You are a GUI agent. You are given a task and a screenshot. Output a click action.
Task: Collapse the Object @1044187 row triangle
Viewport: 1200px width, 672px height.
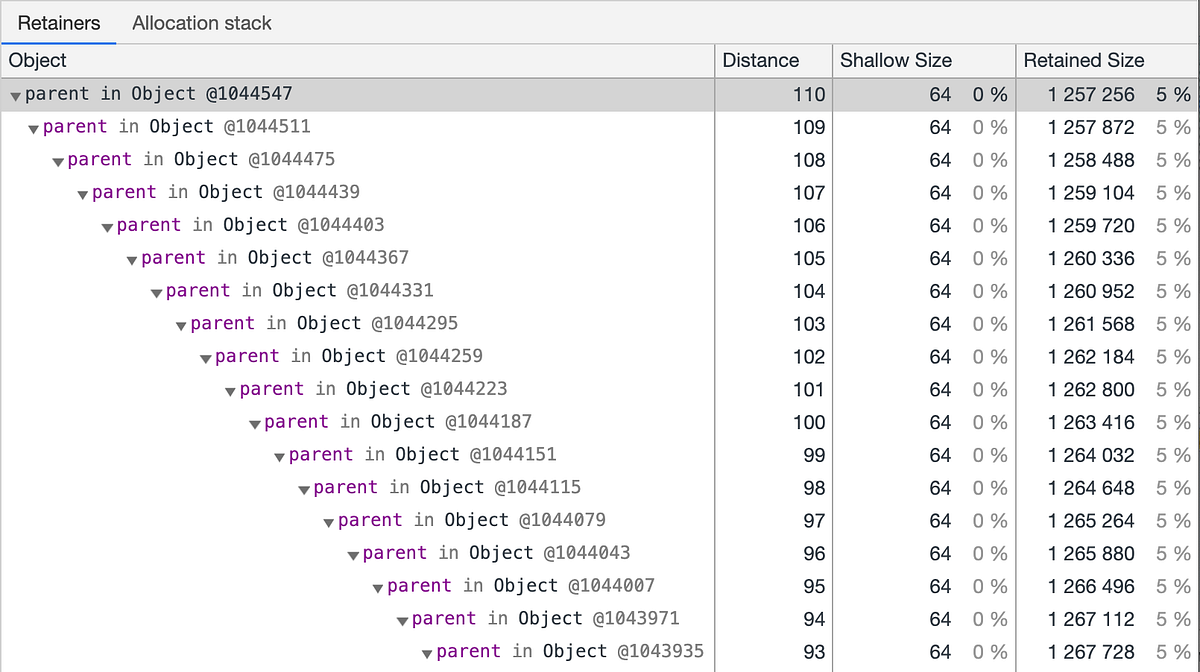coord(254,425)
